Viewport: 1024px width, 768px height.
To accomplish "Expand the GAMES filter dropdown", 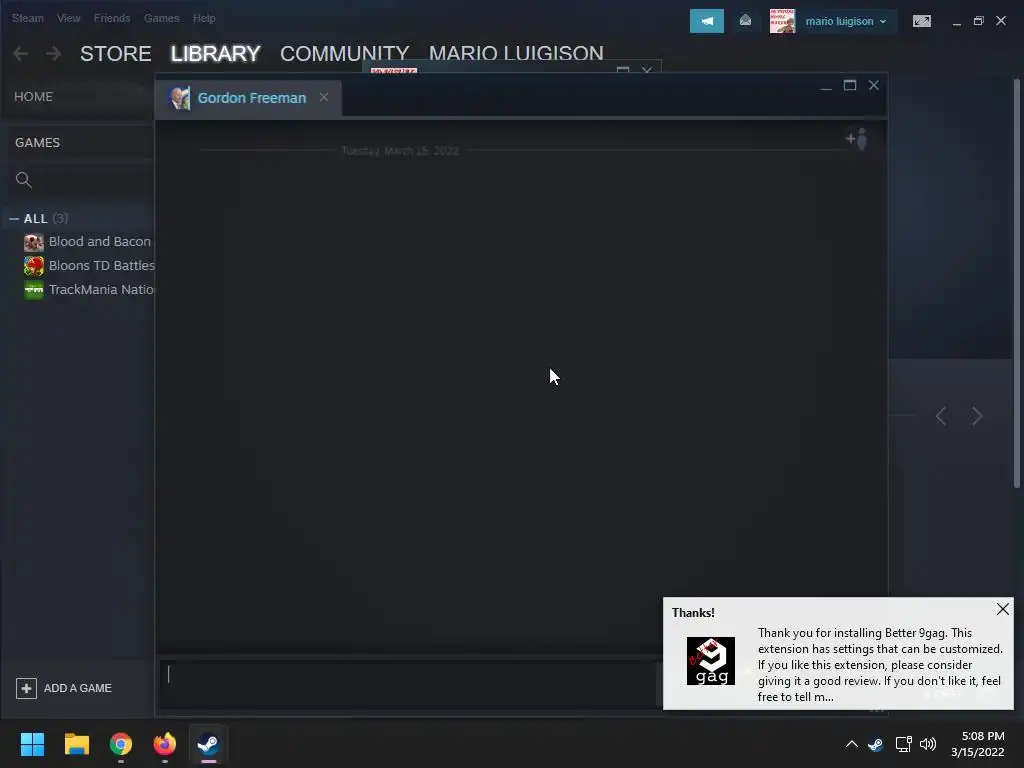I will (37, 142).
